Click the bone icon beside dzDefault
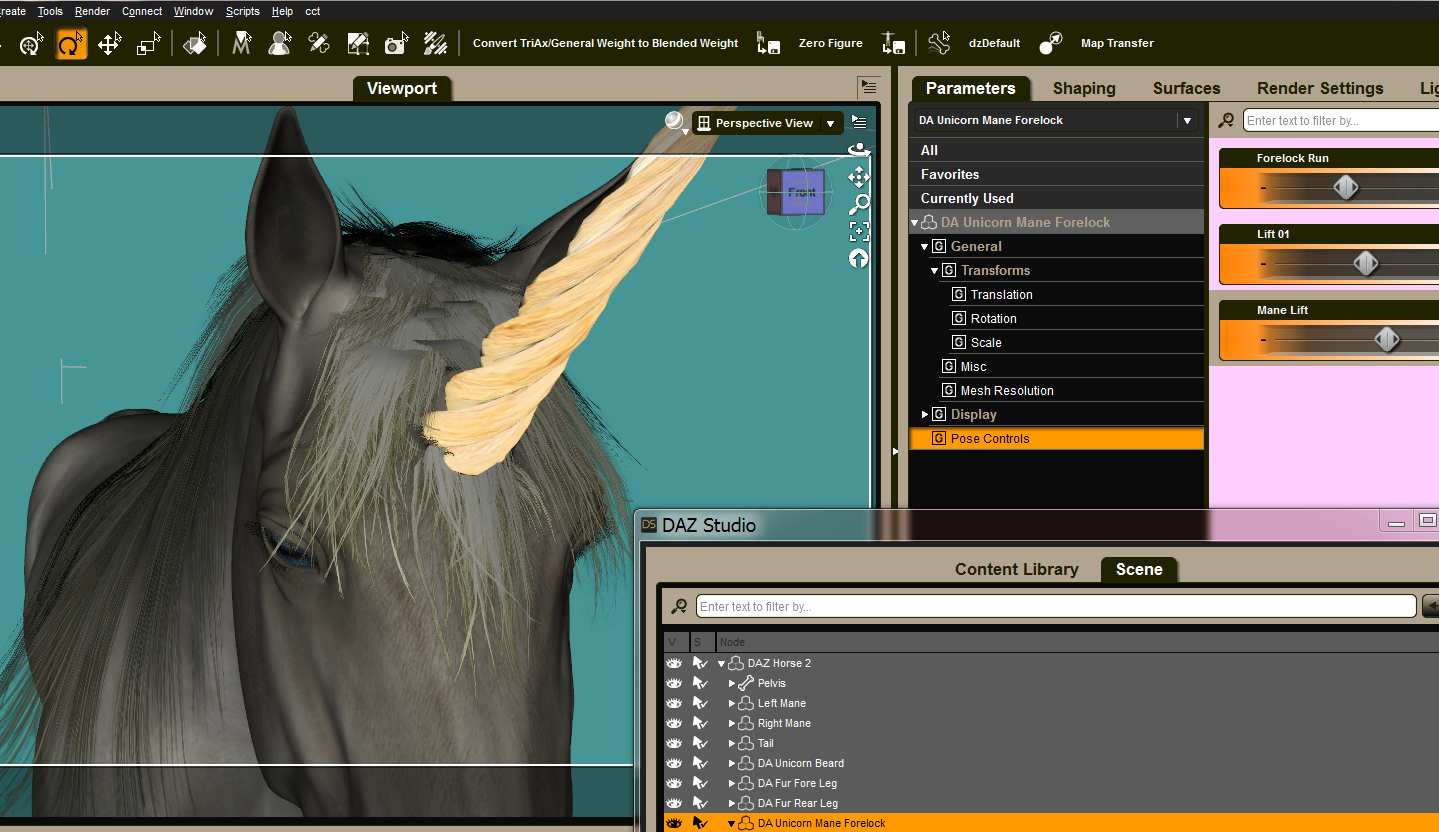The width and height of the screenshot is (1439, 832). 939,44
